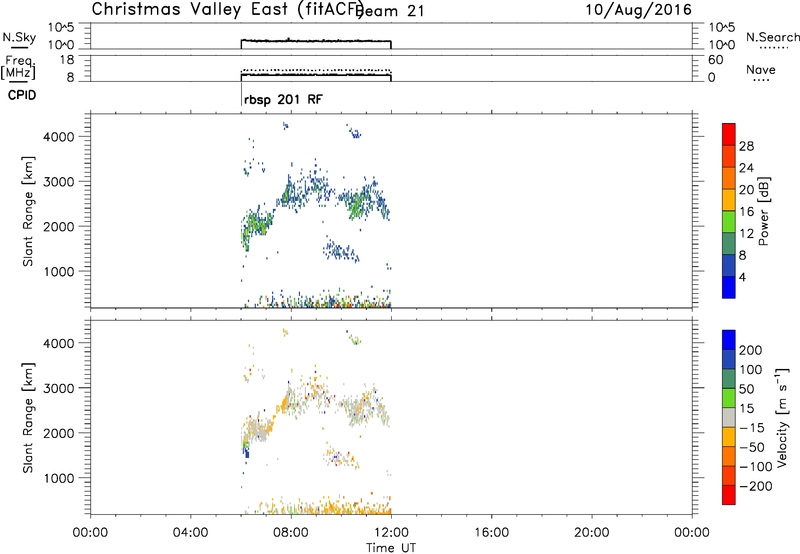Image resolution: width=800 pixels, height=554 pixels.
Task: Select the '1000' tick on Velocity panel
Action: [59, 478]
